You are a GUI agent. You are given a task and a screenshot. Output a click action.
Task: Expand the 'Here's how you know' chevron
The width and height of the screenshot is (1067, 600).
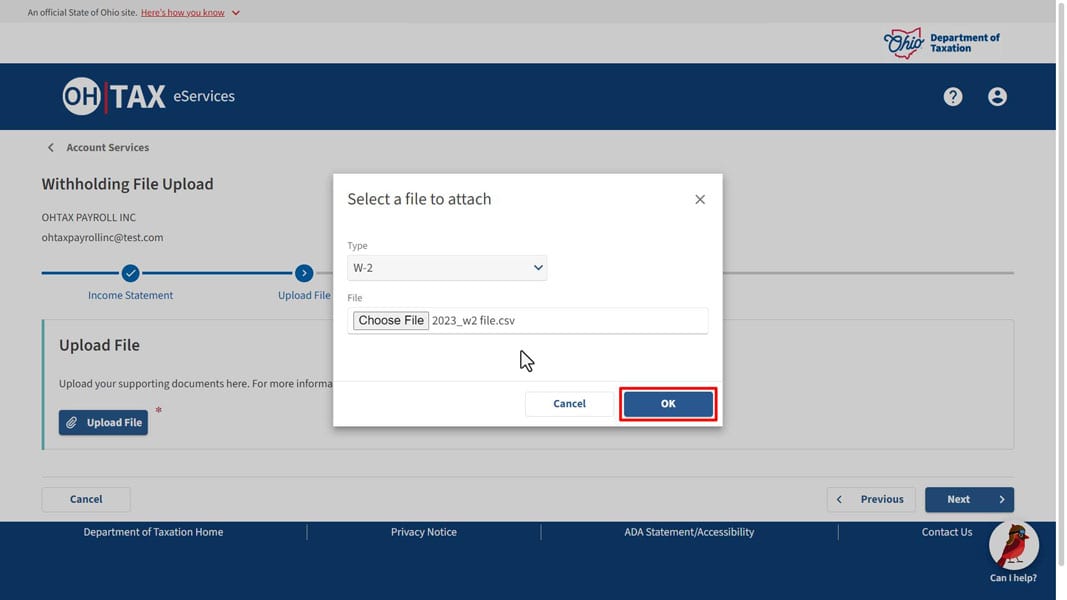[236, 13]
